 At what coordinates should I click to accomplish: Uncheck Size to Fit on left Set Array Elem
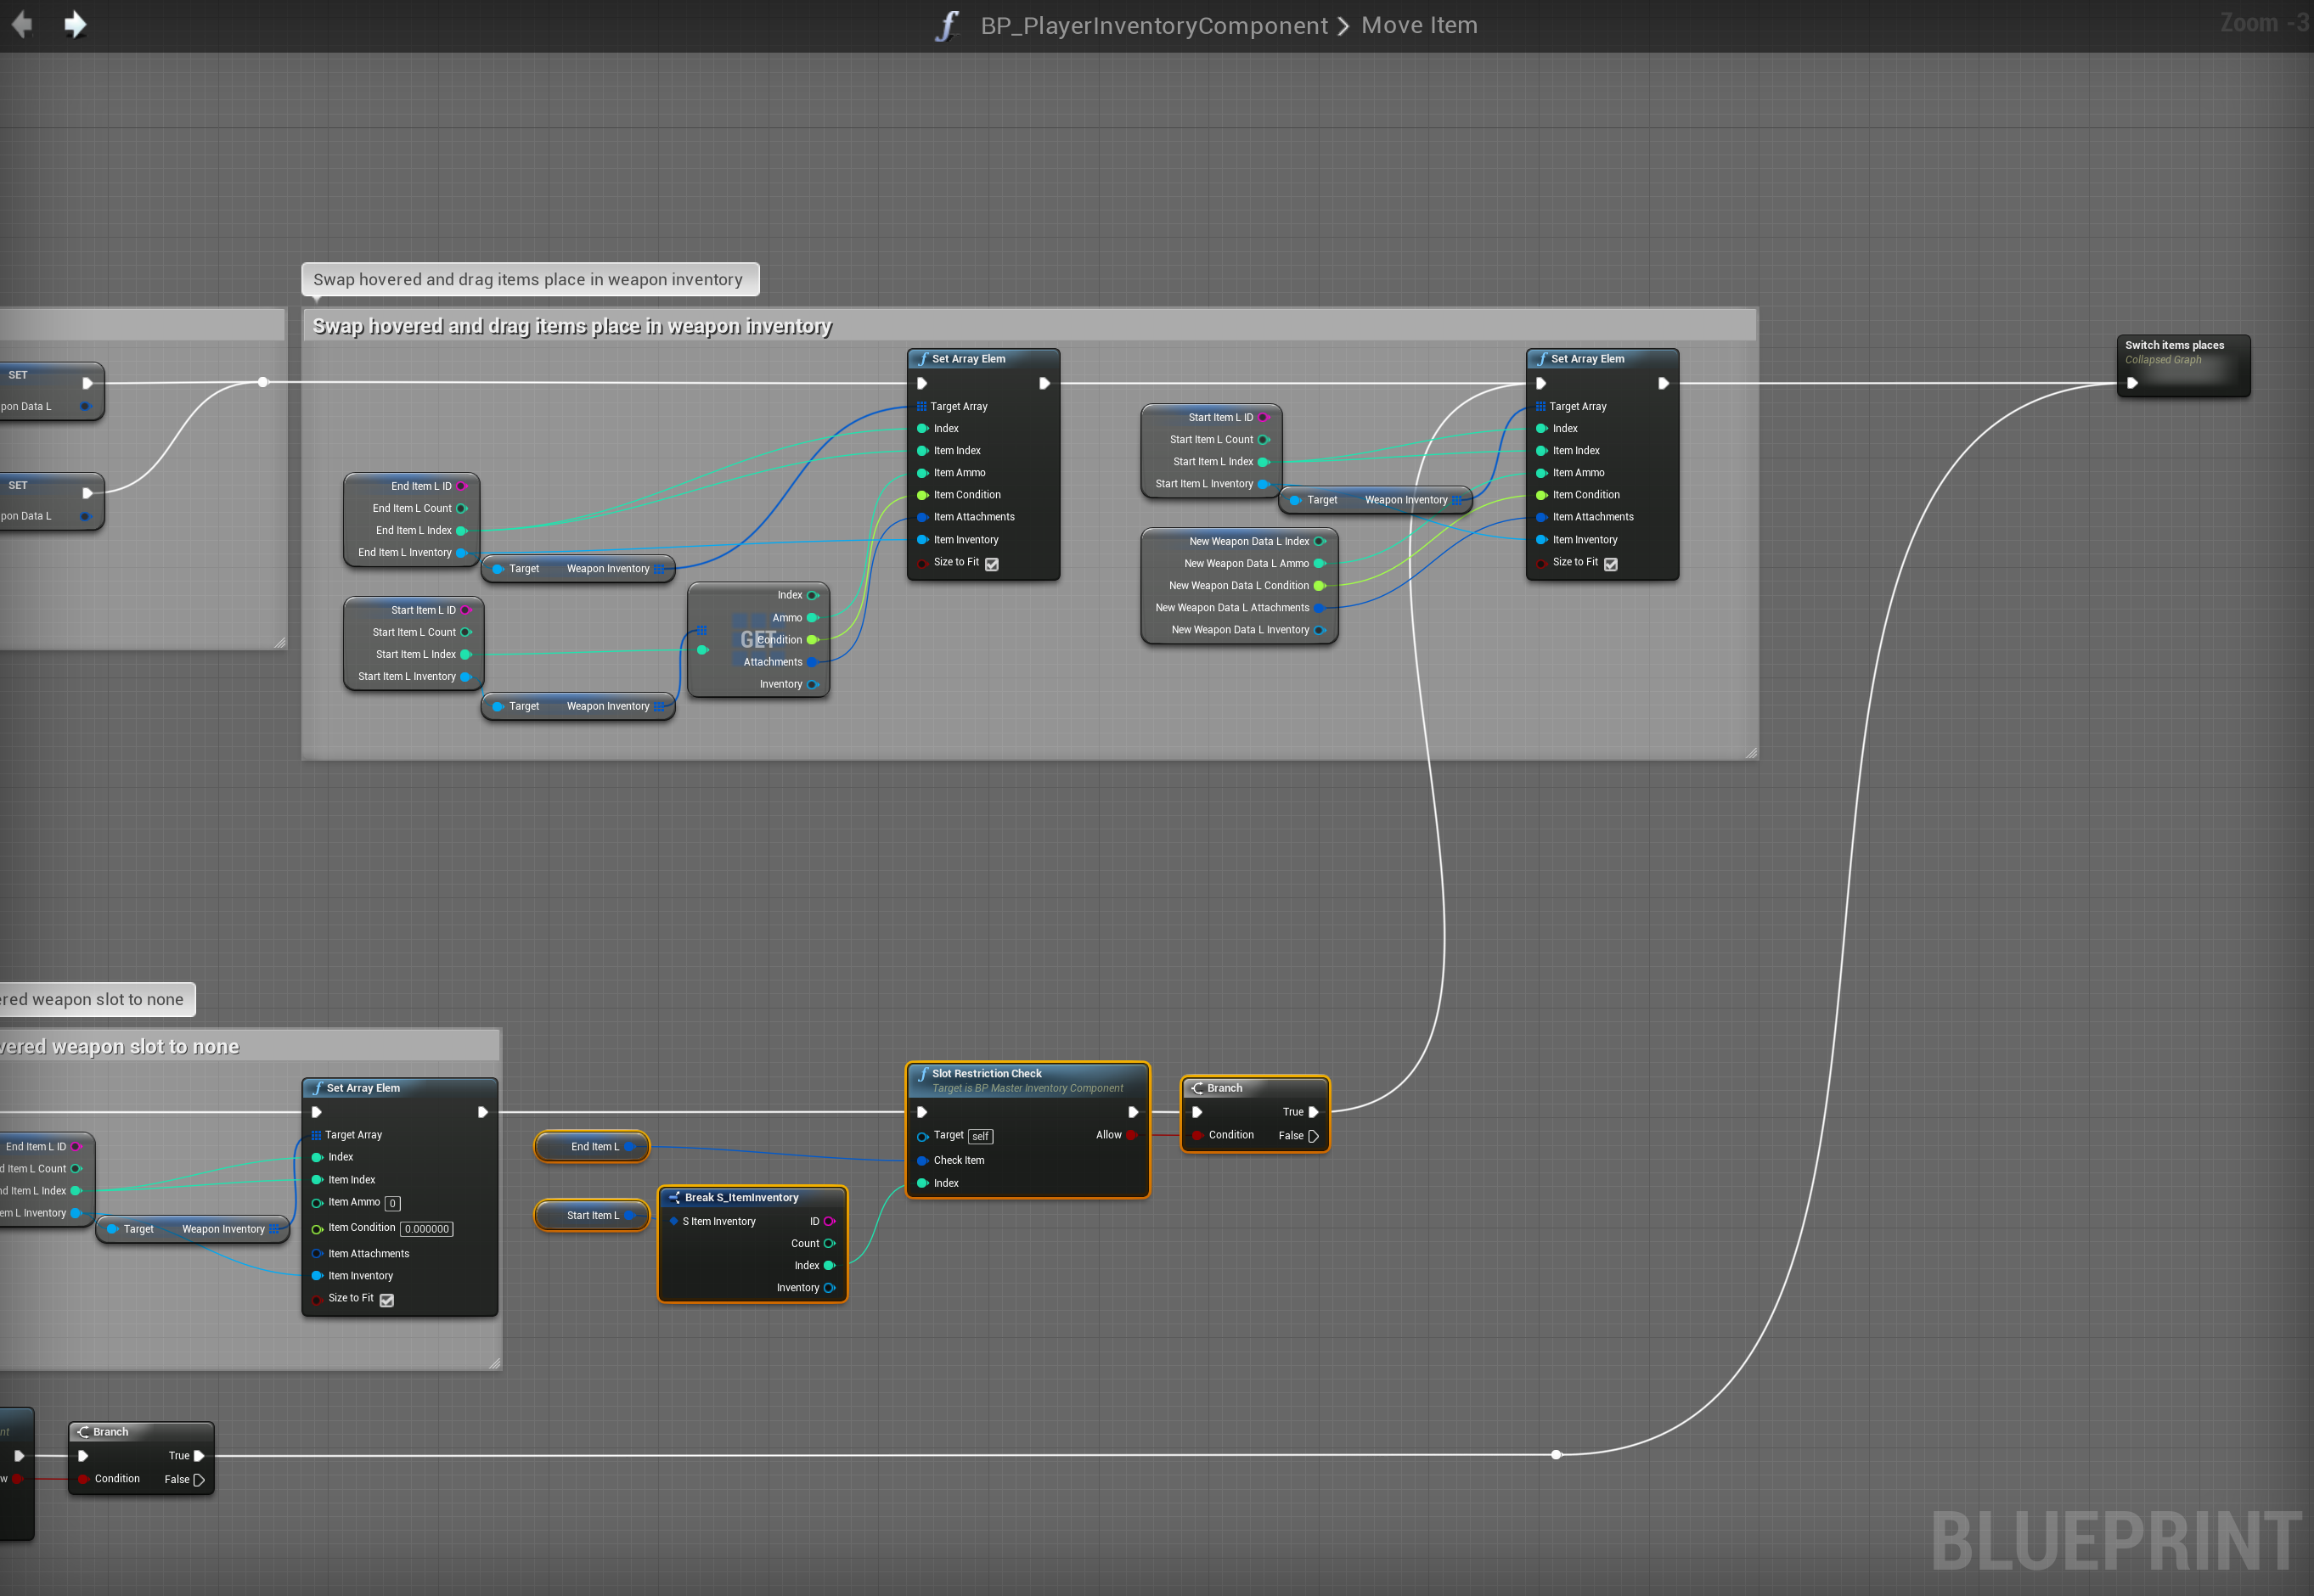[992, 564]
